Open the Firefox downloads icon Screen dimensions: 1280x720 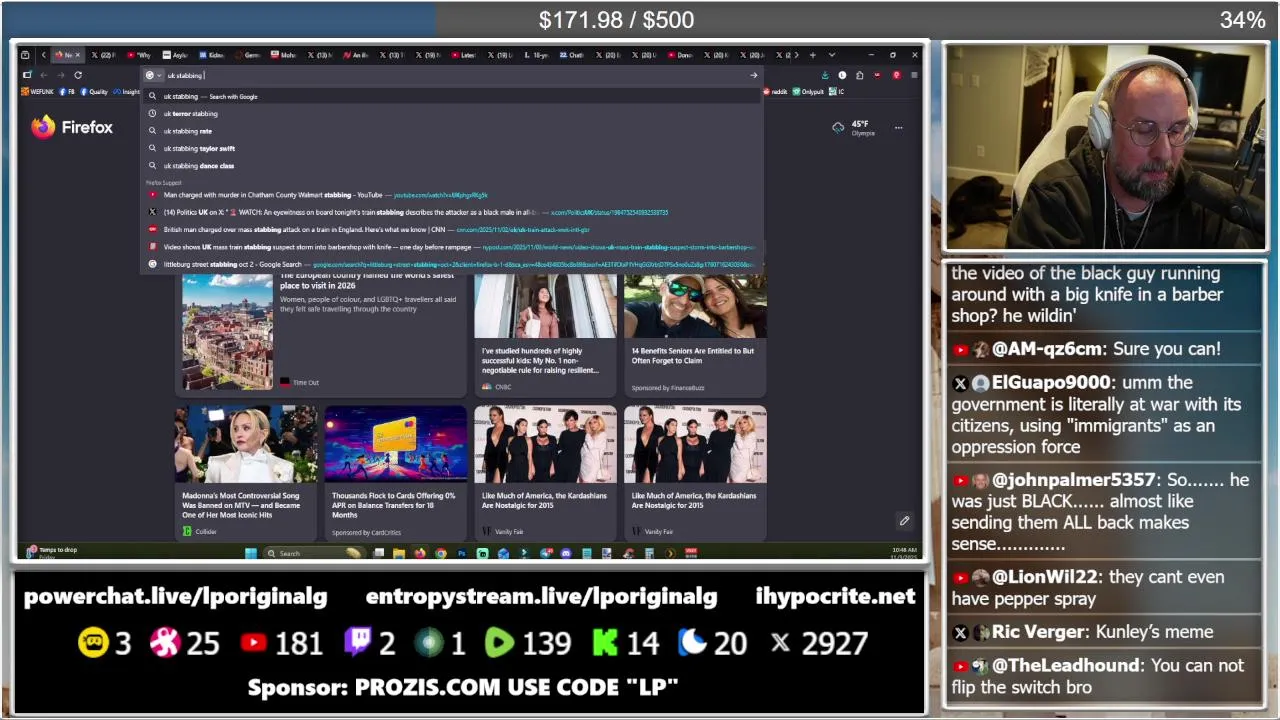click(825, 75)
